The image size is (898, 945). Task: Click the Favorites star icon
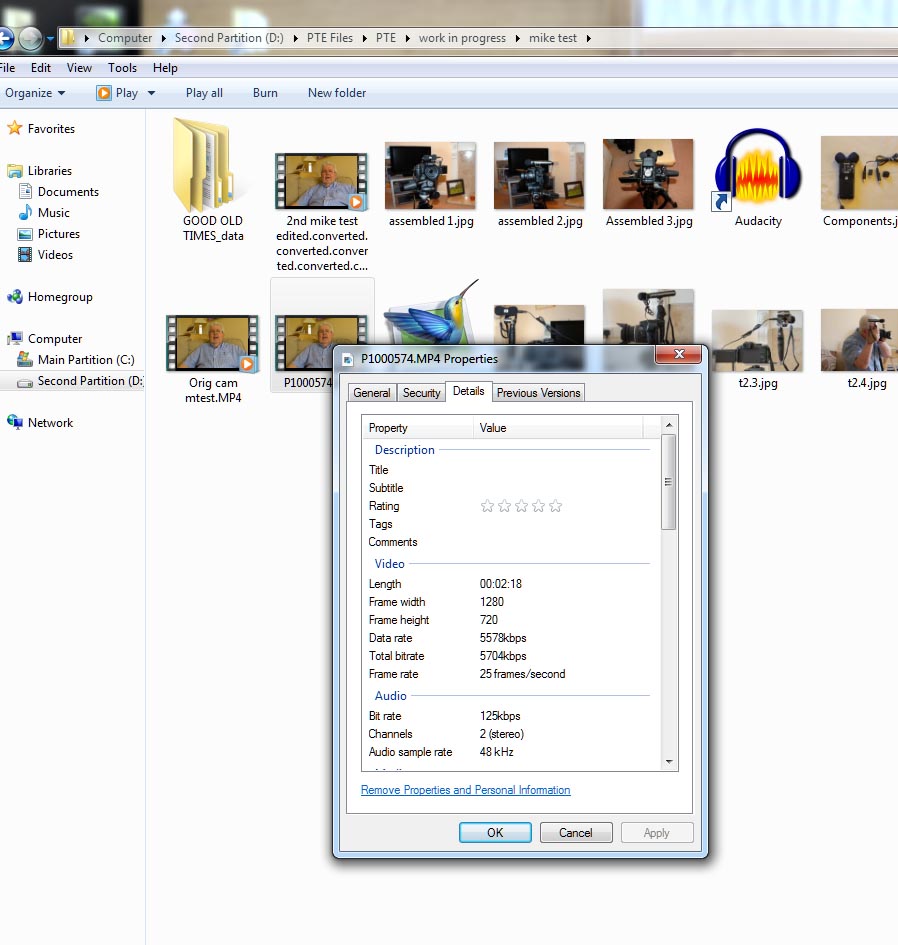point(15,129)
